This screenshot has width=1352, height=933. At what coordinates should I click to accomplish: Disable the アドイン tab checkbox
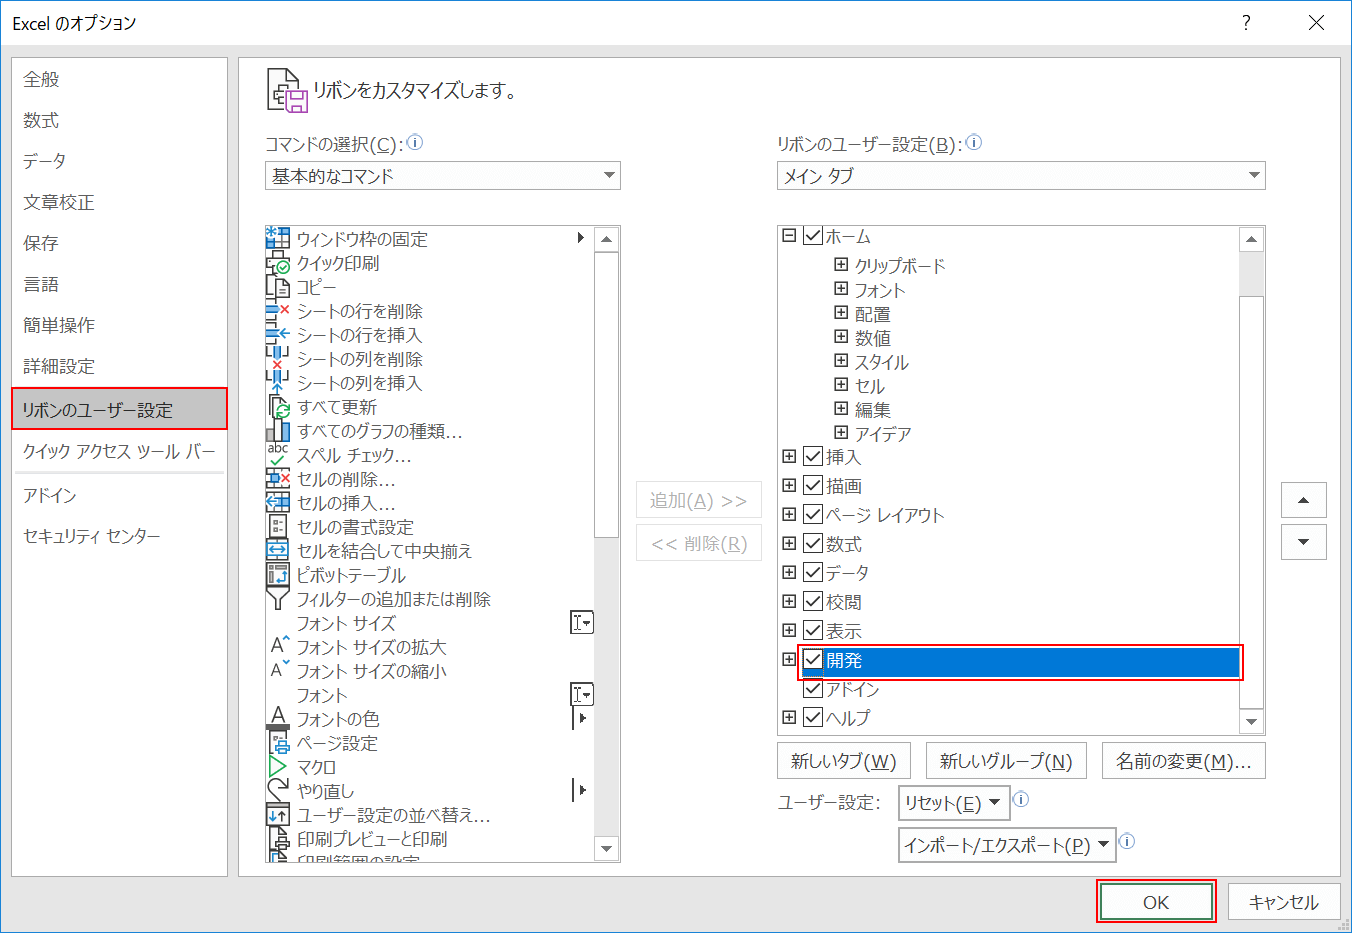[812, 688]
